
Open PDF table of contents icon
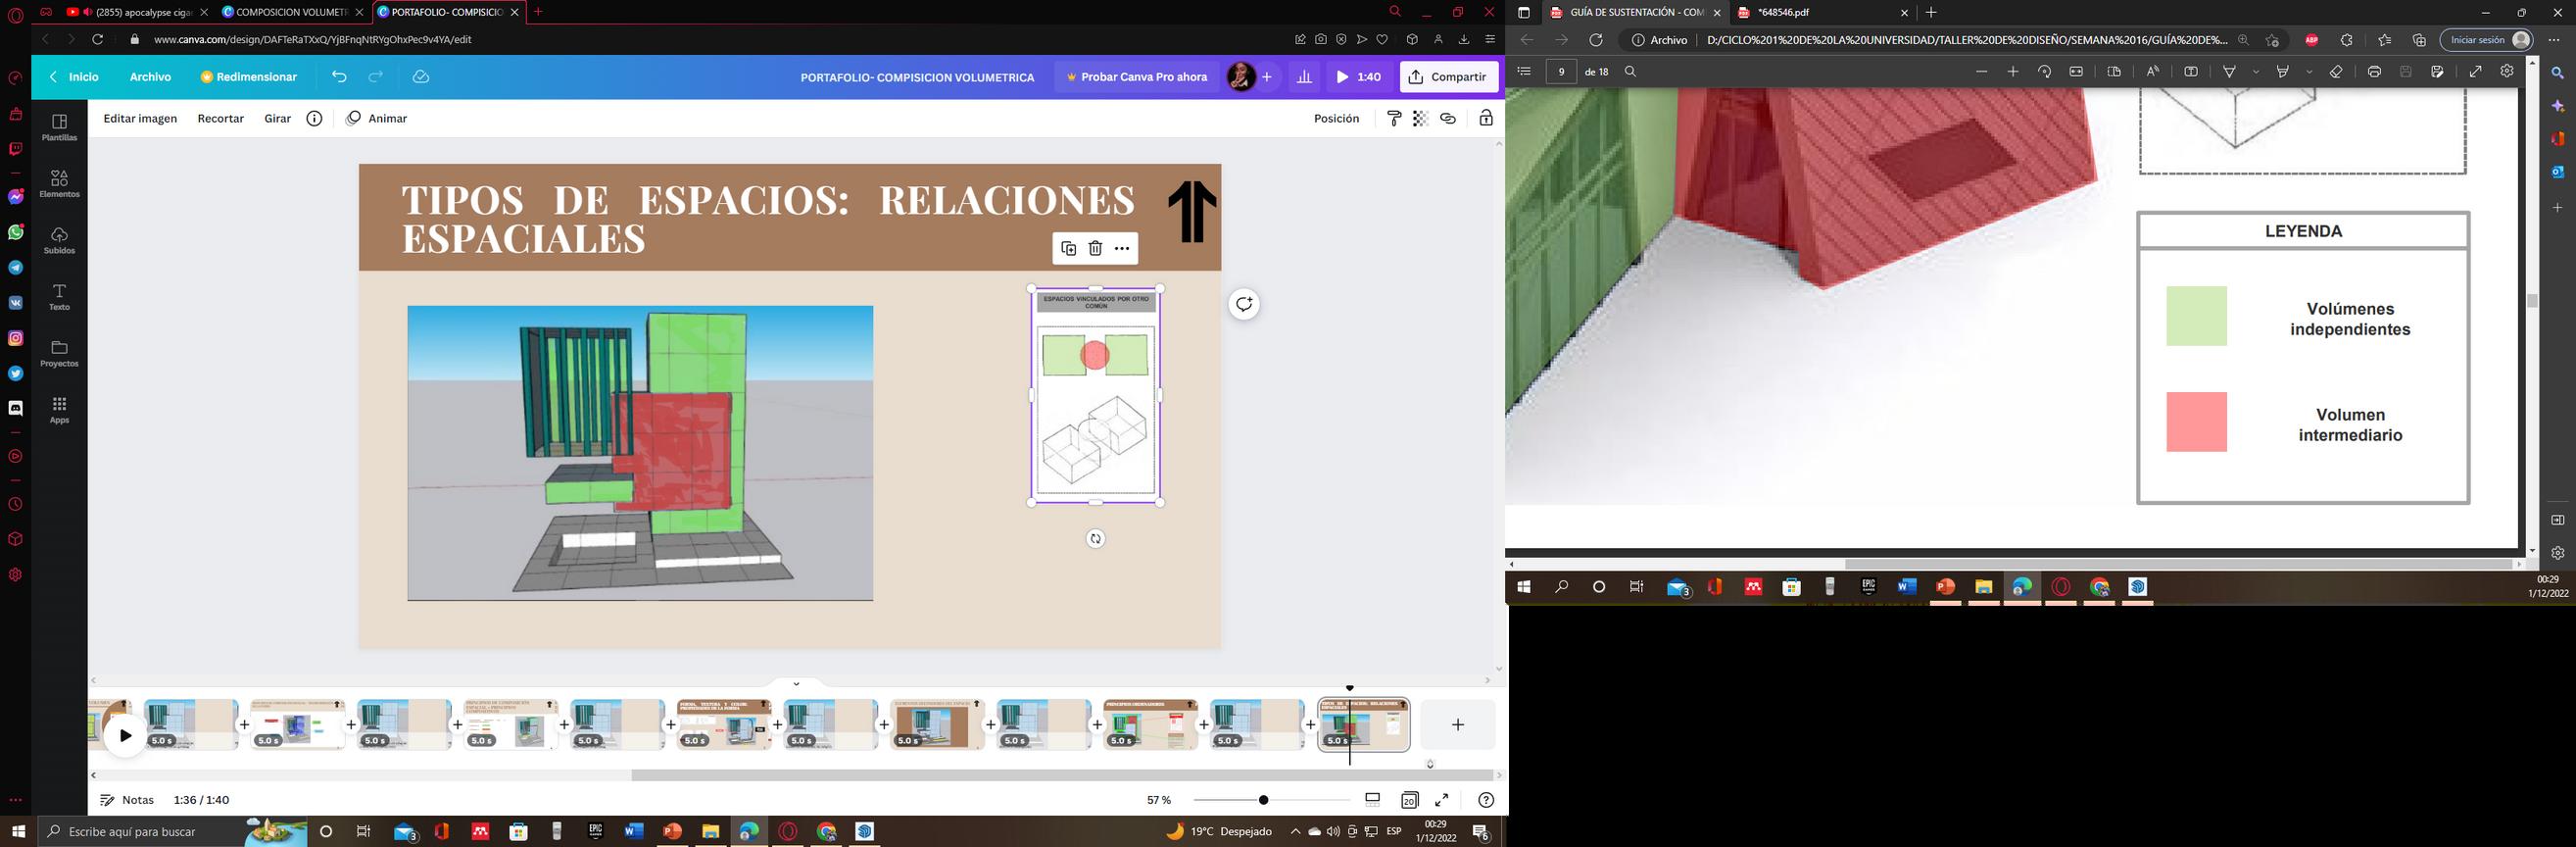1524,71
